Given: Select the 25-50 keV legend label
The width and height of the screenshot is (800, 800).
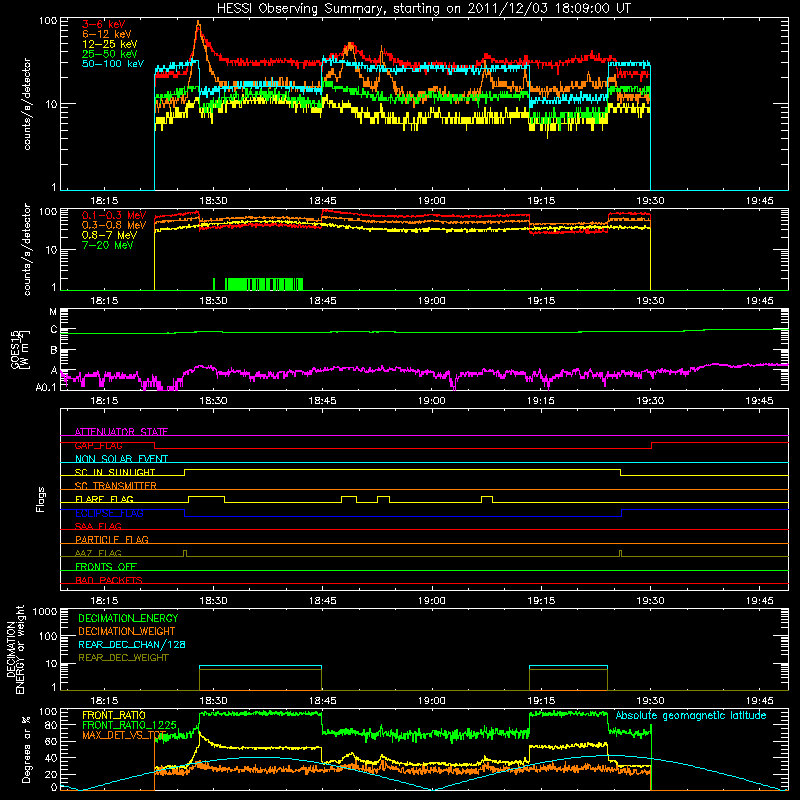Looking at the screenshot, I should (110, 54).
